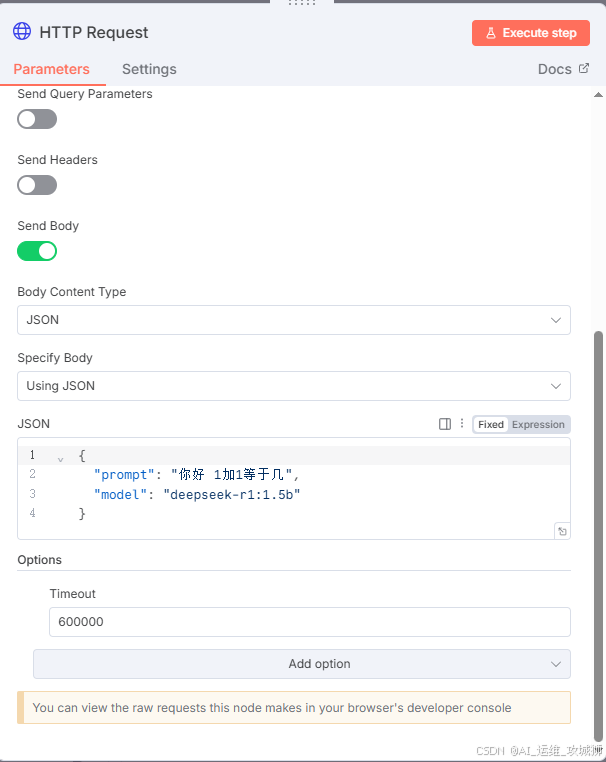Switch to the Settings tab

coord(149,69)
